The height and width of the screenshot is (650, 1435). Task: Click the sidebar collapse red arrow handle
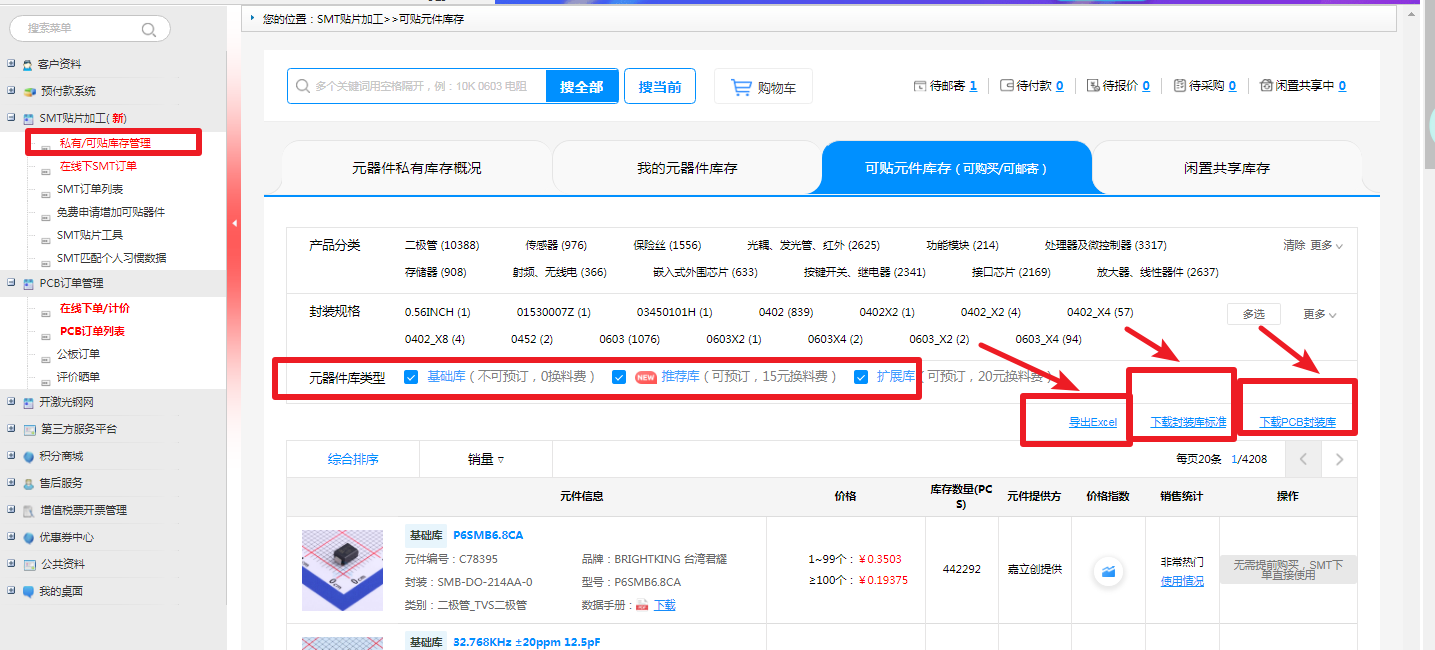click(234, 223)
